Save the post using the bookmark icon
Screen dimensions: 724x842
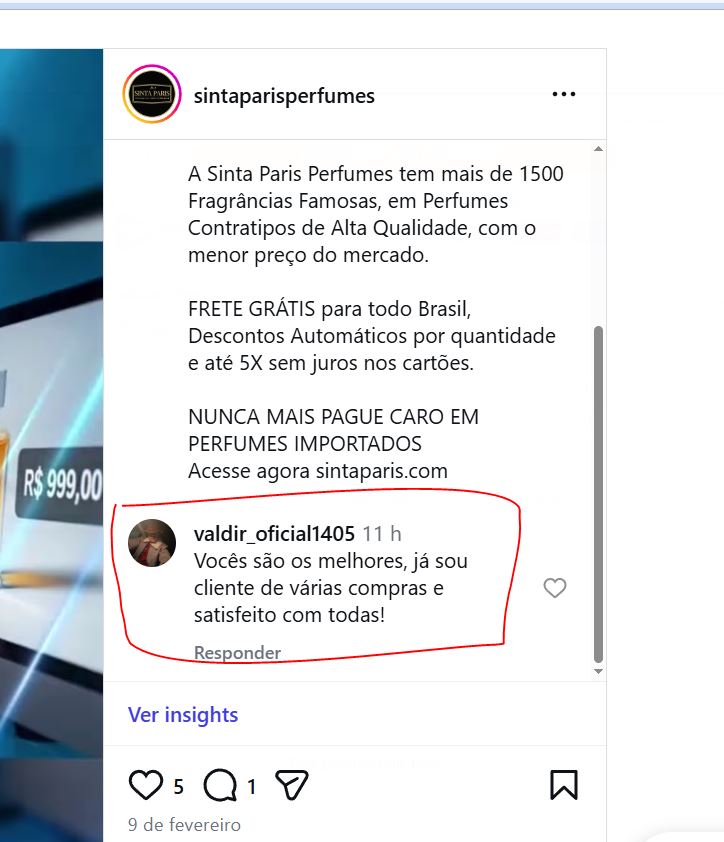tap(563, 785)
